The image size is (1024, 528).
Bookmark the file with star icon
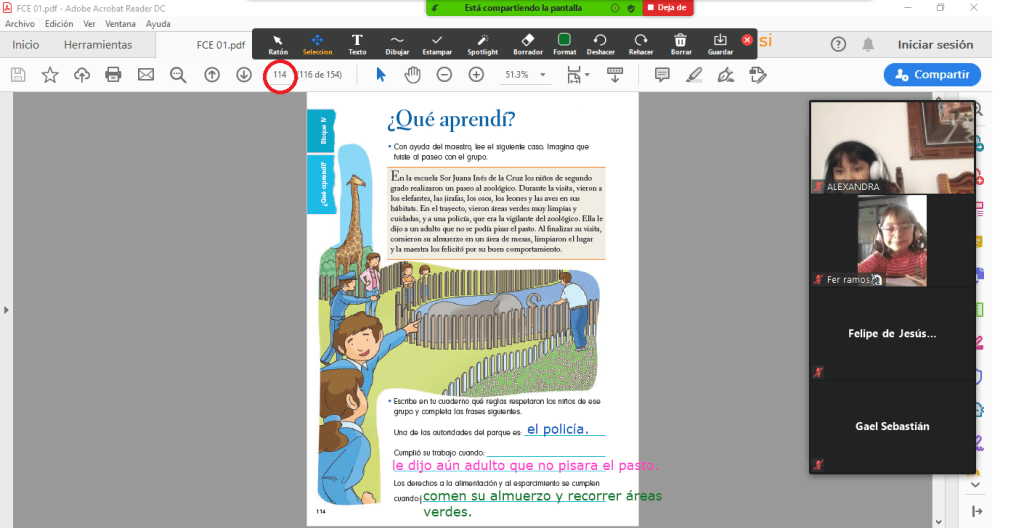(50, 75)
